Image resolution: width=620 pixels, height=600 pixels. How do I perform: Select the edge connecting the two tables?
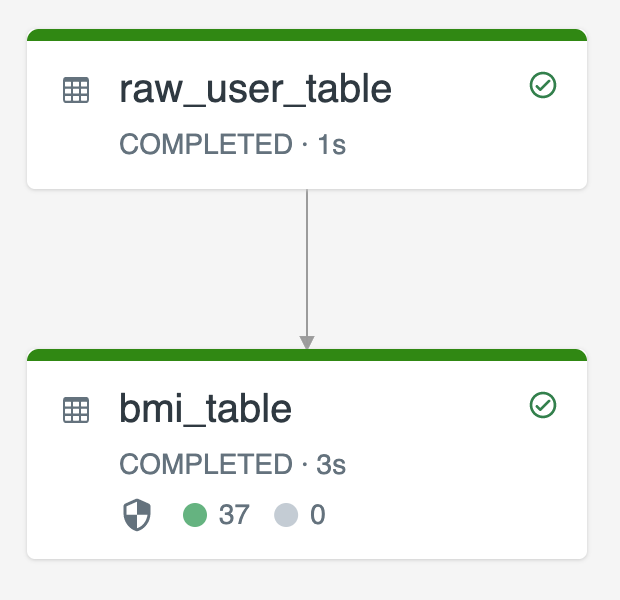click(x=307, y=263)
